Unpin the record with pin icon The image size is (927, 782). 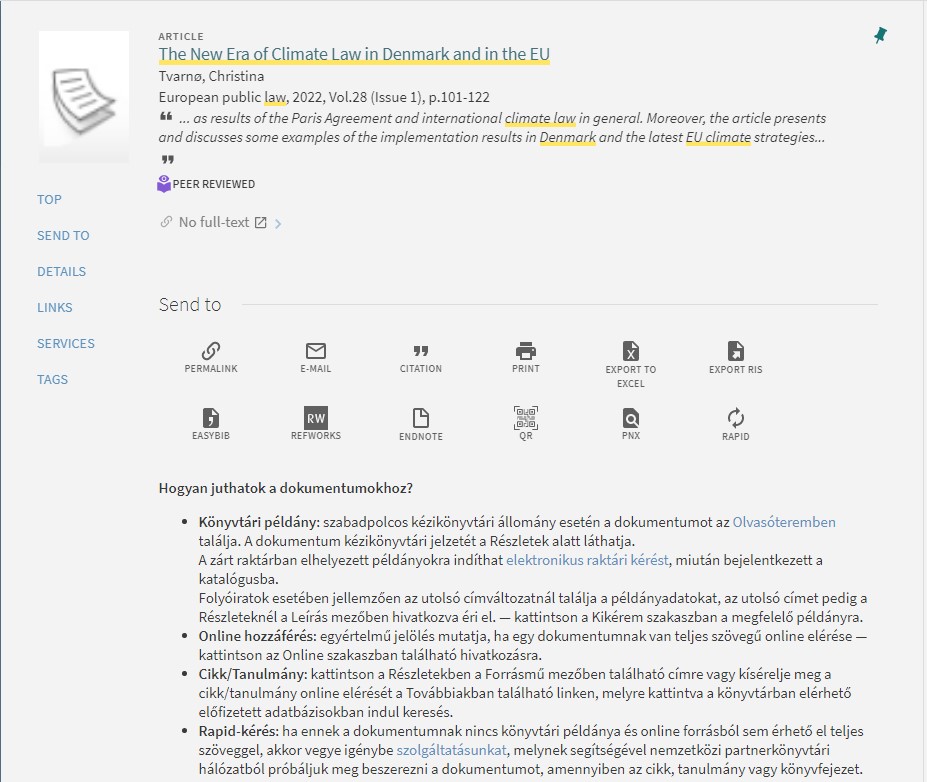point(880,36)
